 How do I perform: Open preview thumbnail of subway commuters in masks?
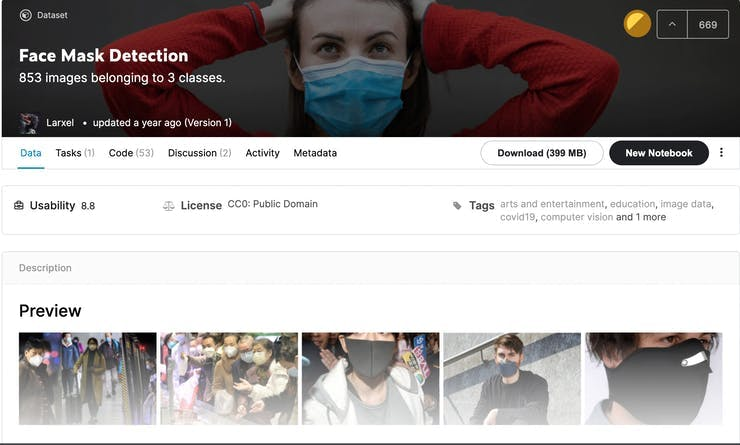click(87, 378)
